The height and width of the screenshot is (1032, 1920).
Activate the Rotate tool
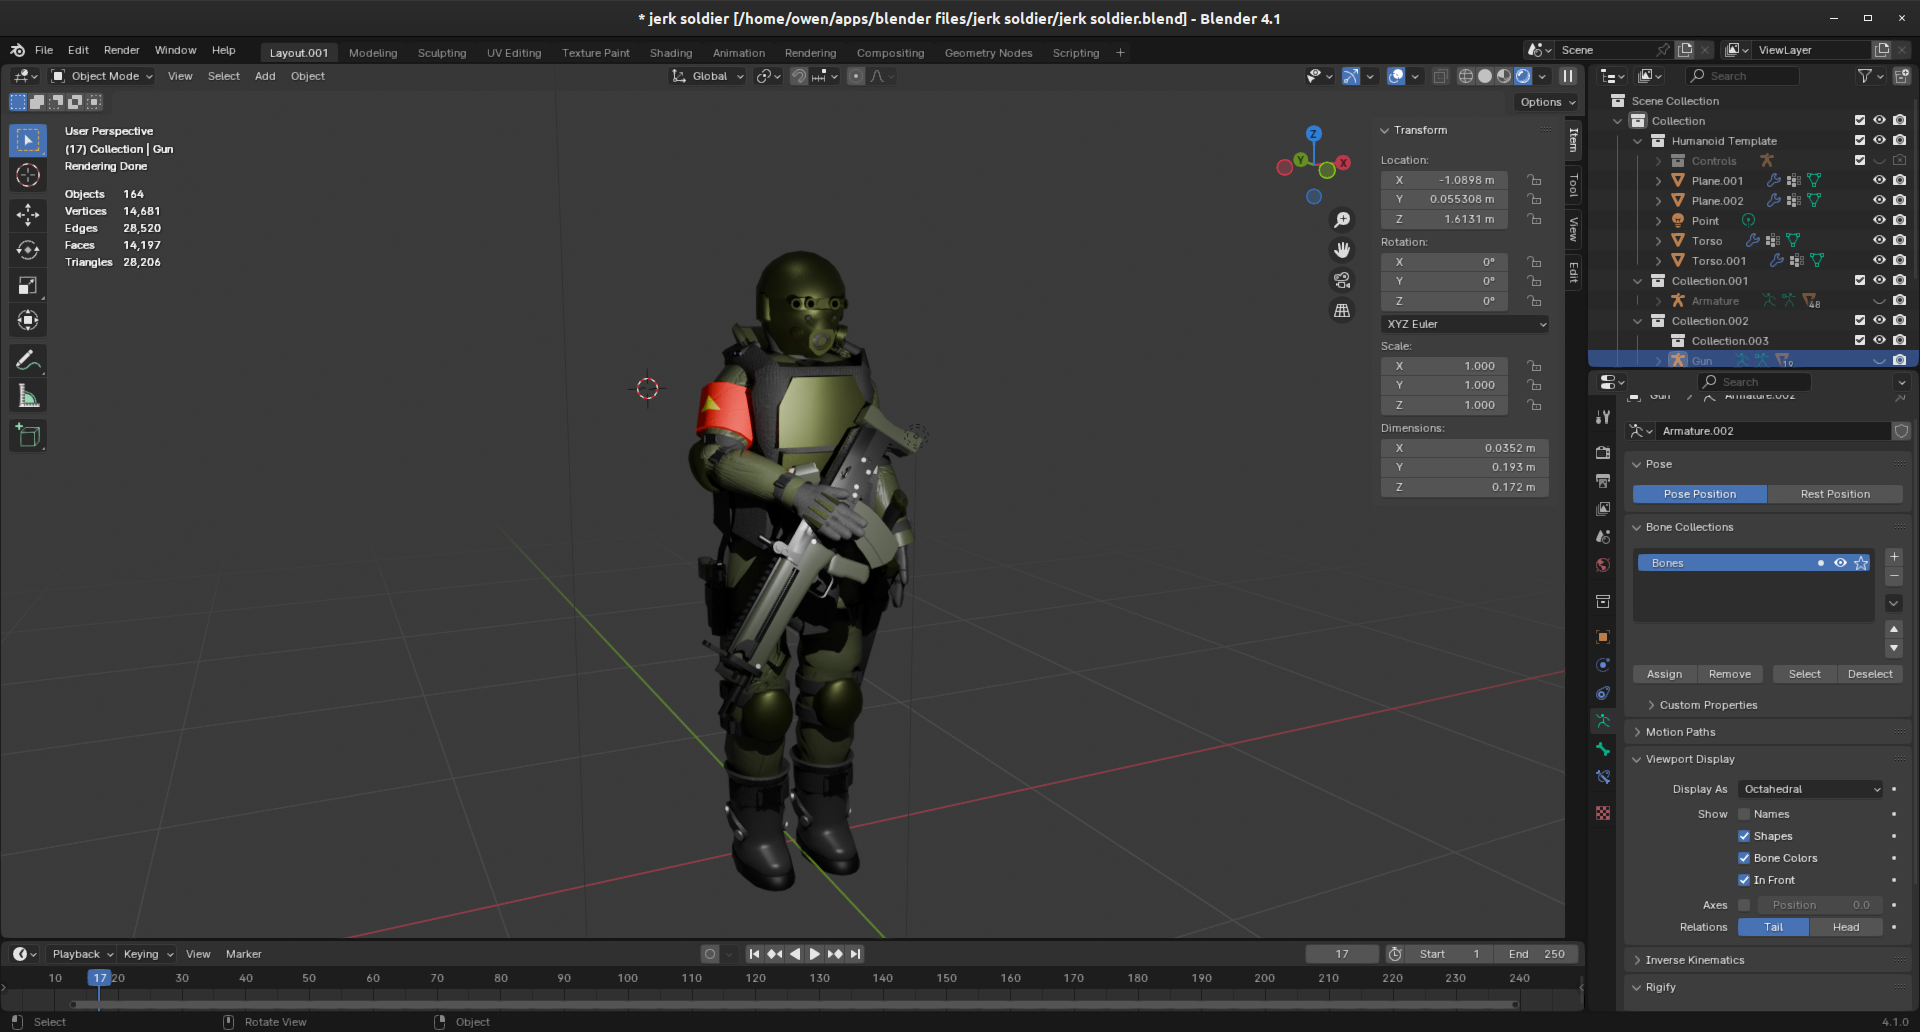(x=28, y=250)
